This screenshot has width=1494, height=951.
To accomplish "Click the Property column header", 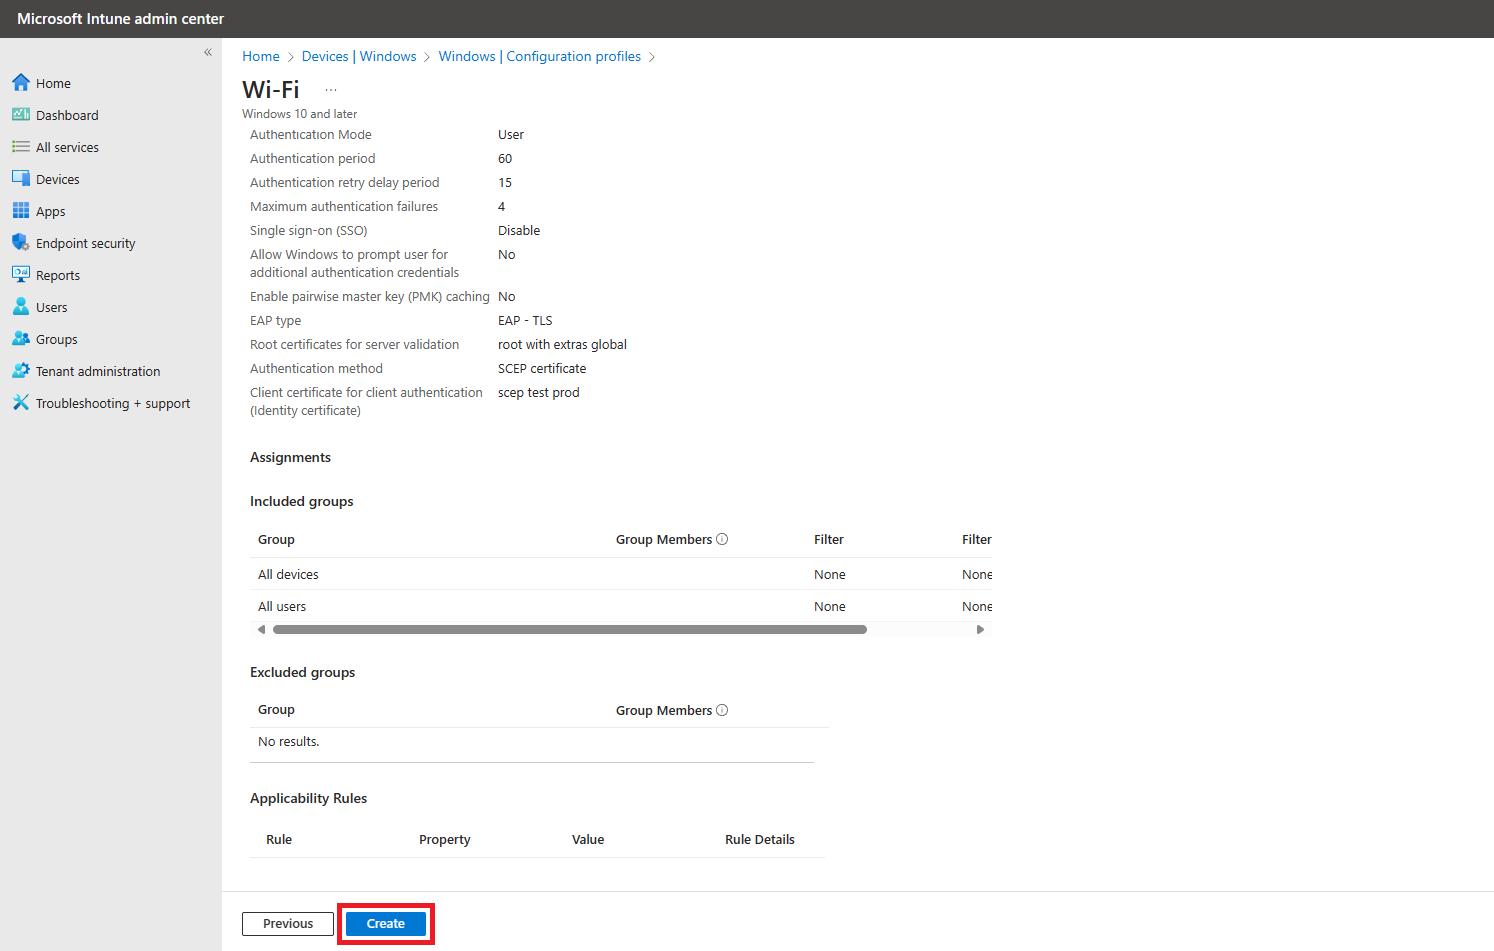I will [x=445, y=839].
